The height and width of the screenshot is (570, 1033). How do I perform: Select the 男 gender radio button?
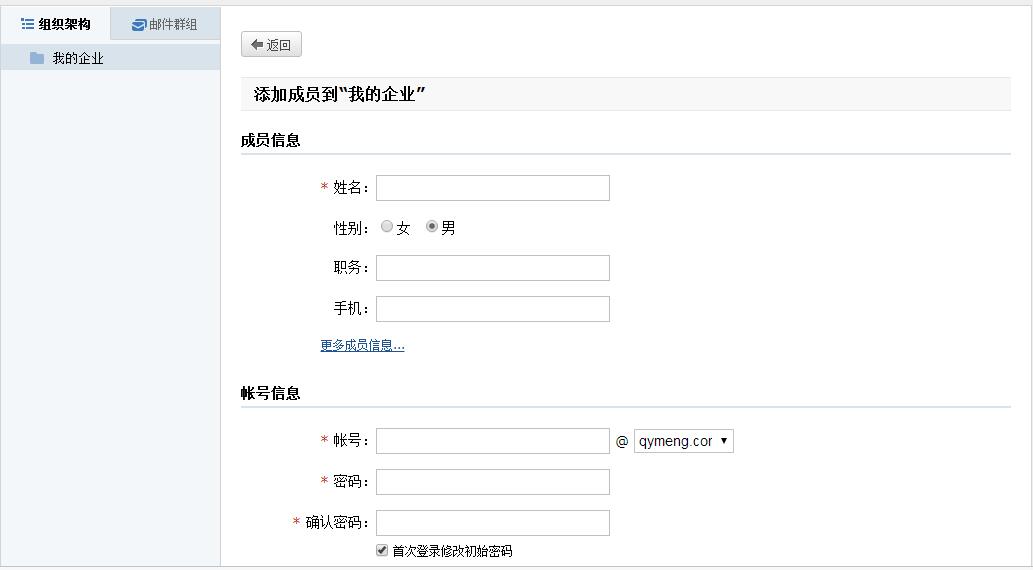tap(432, 227)
